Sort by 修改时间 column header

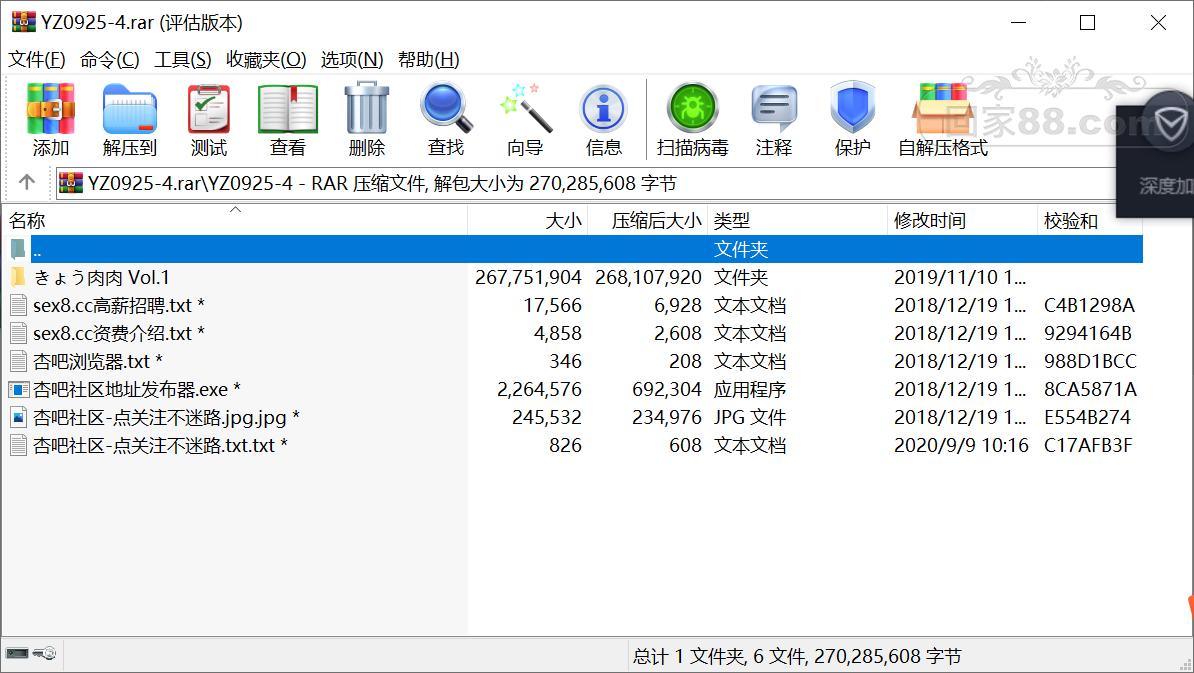(963, 221)
